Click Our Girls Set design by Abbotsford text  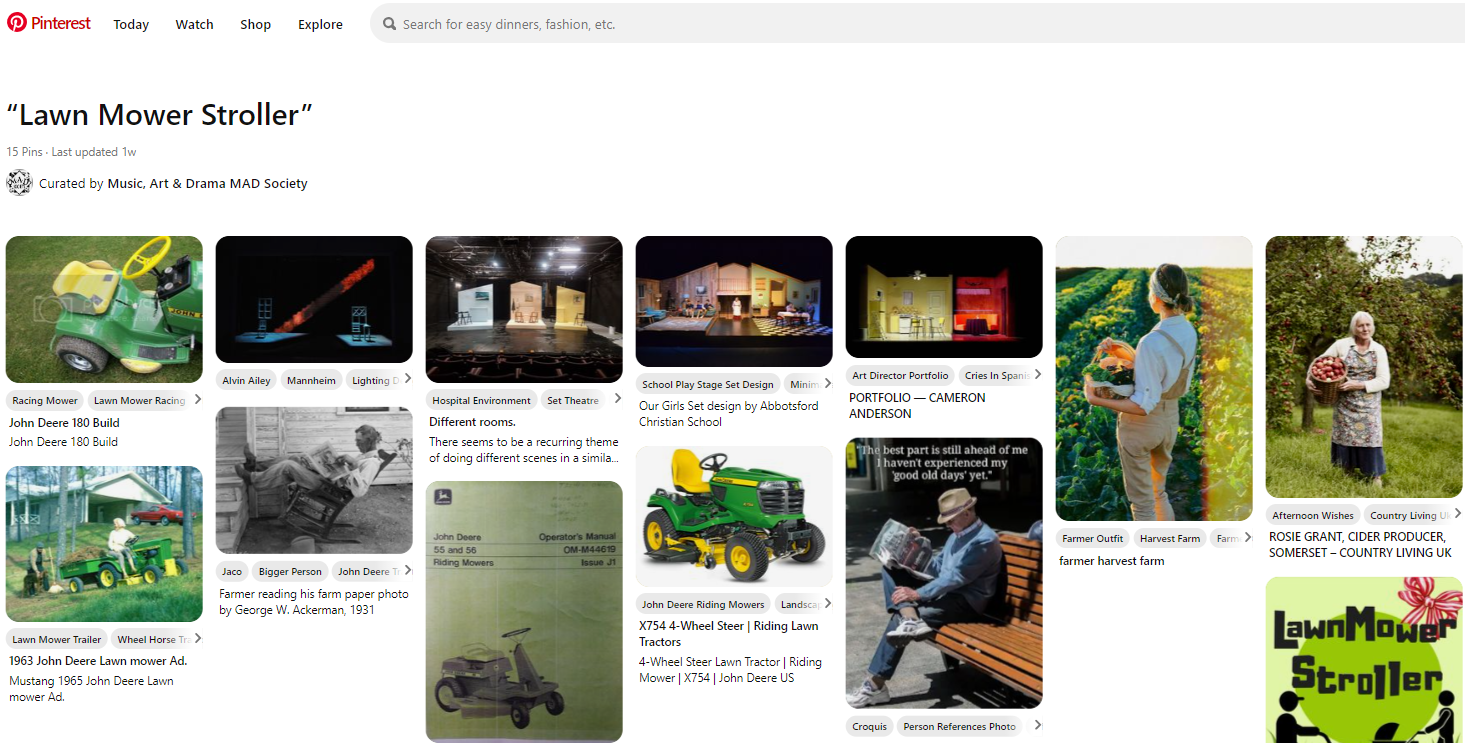coord(729,414)
